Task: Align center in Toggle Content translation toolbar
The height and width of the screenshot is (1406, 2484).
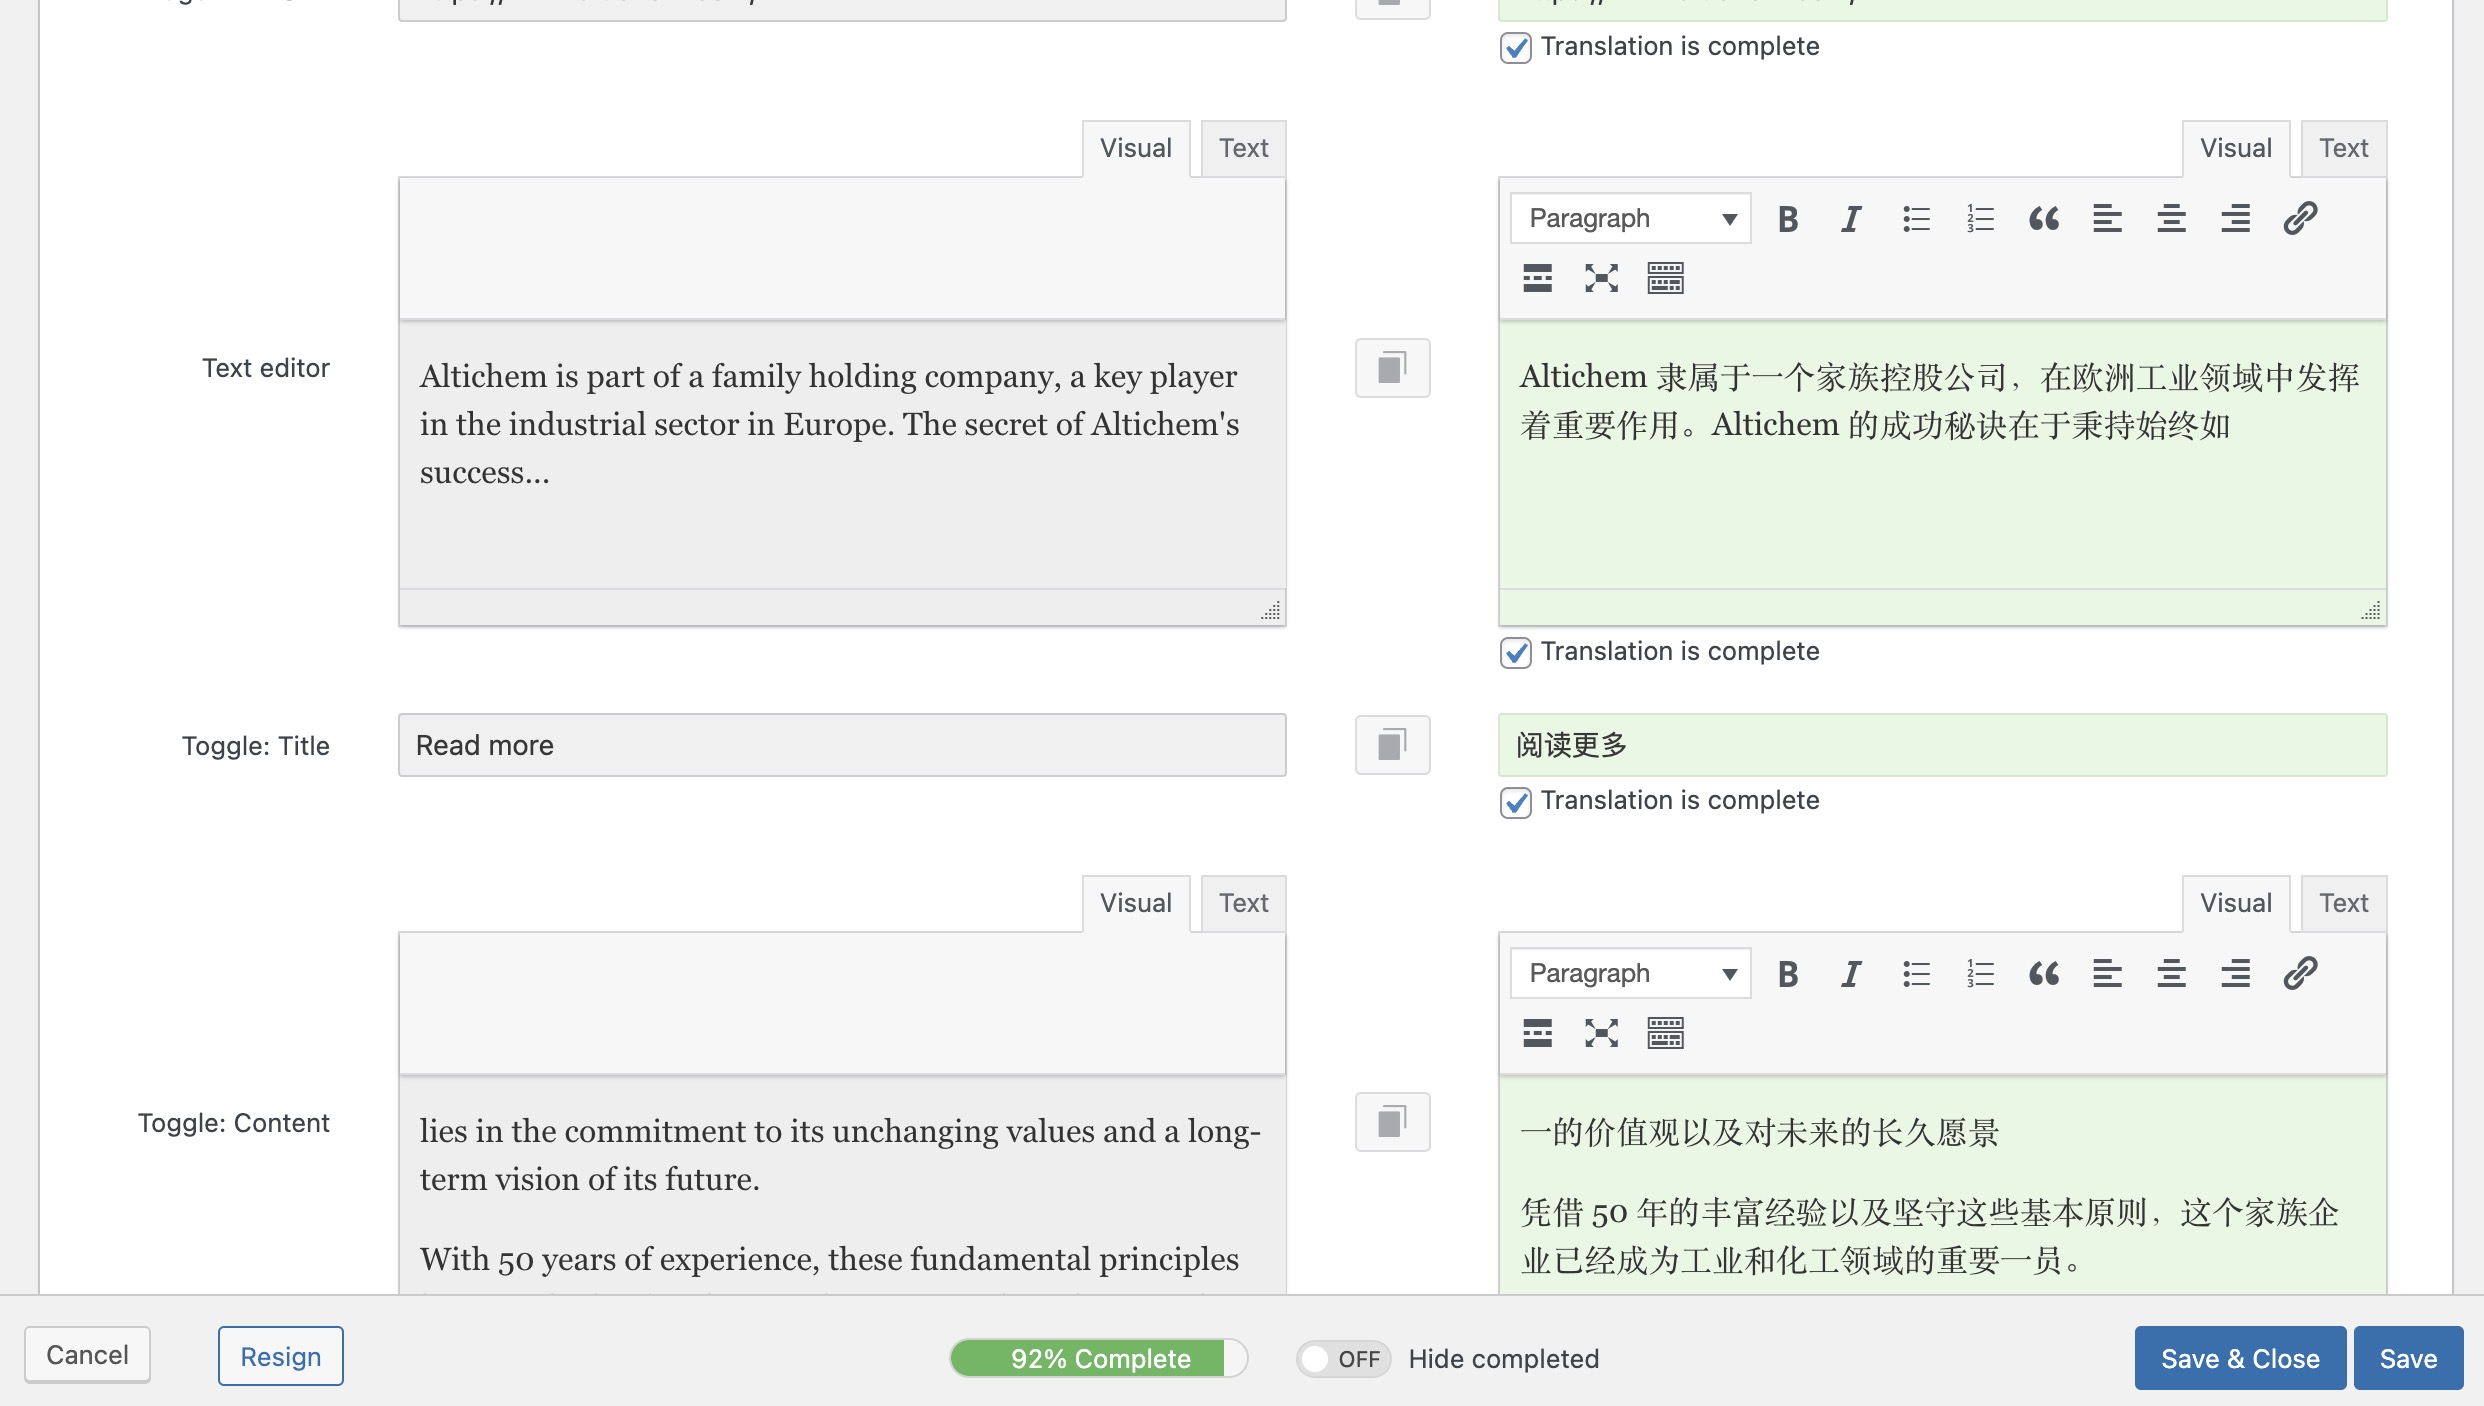Action: 2172,974
